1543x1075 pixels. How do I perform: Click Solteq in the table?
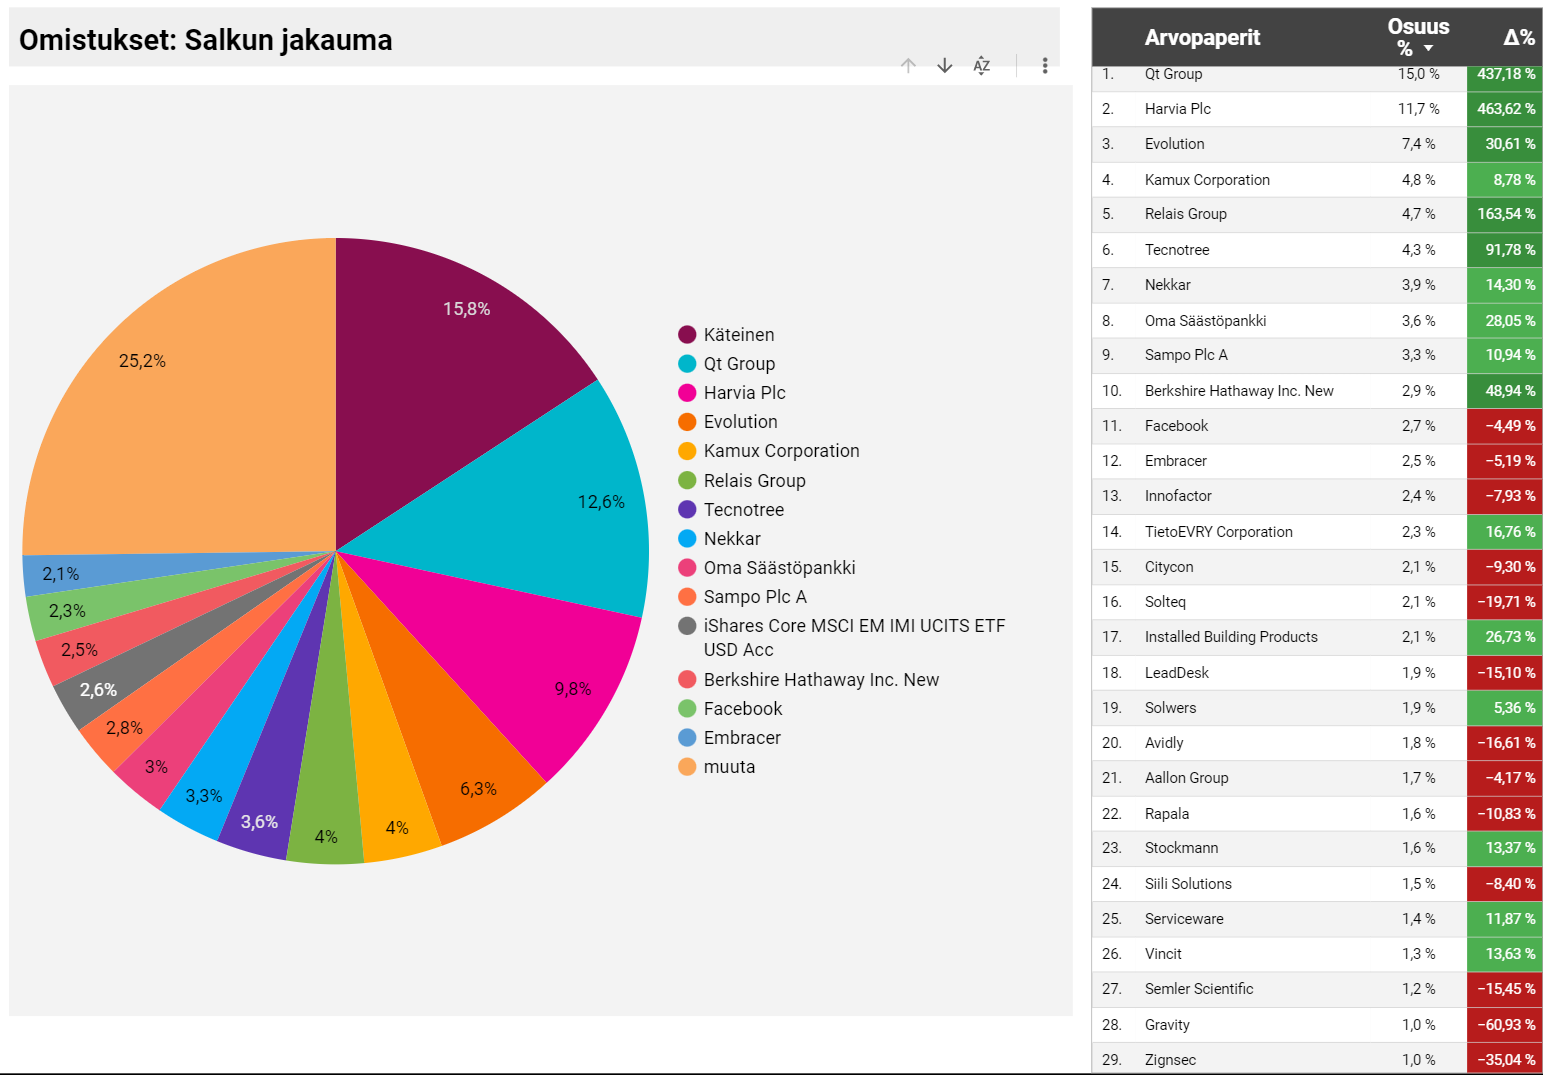point(1165,602)
